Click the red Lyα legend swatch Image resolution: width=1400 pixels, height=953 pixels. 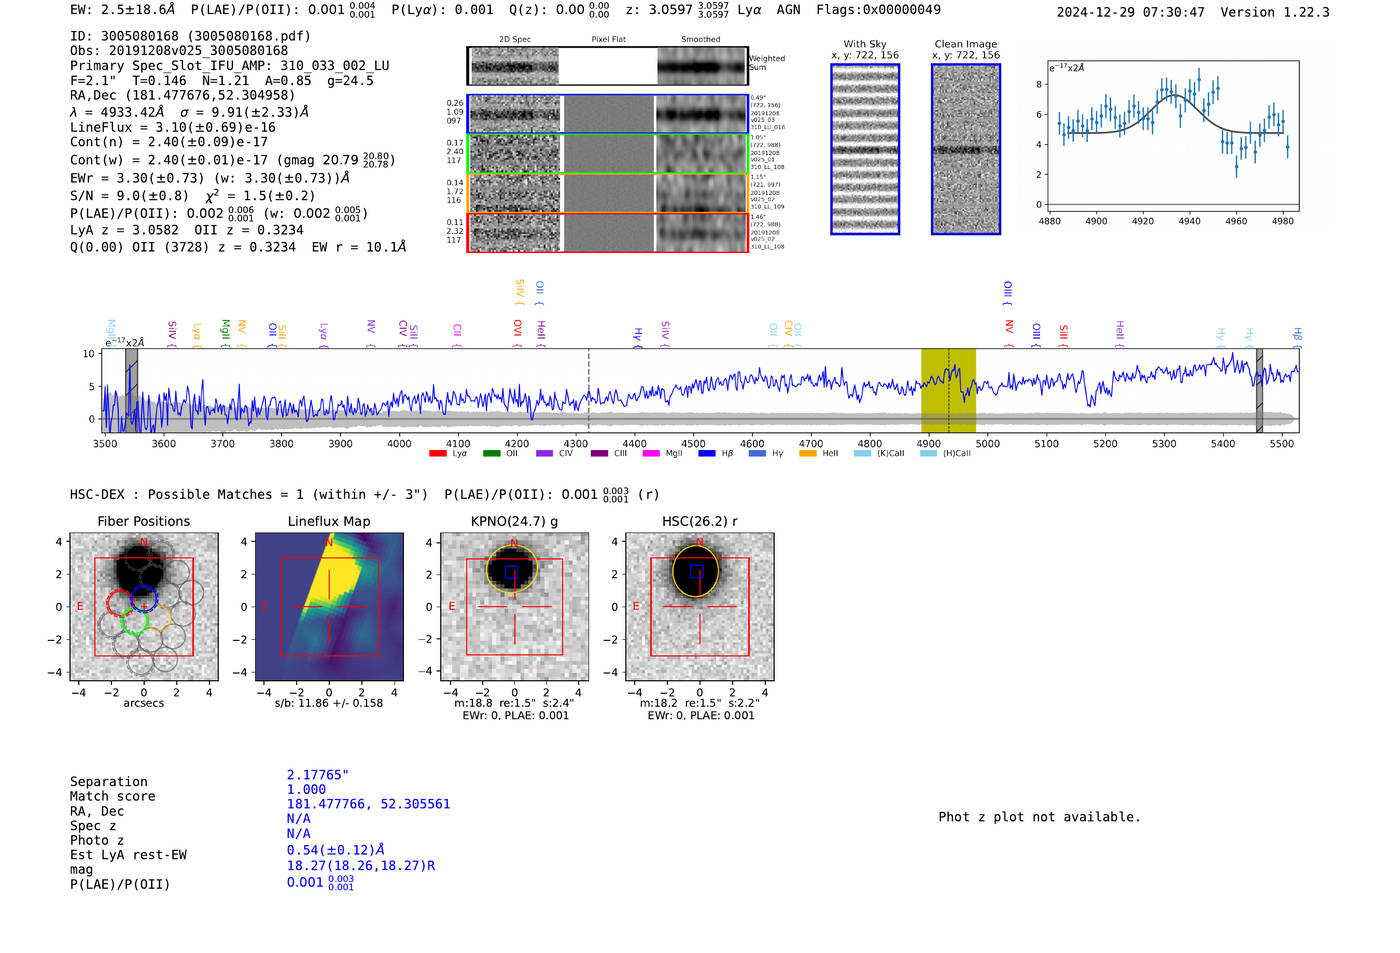click(x=437, y=454)
